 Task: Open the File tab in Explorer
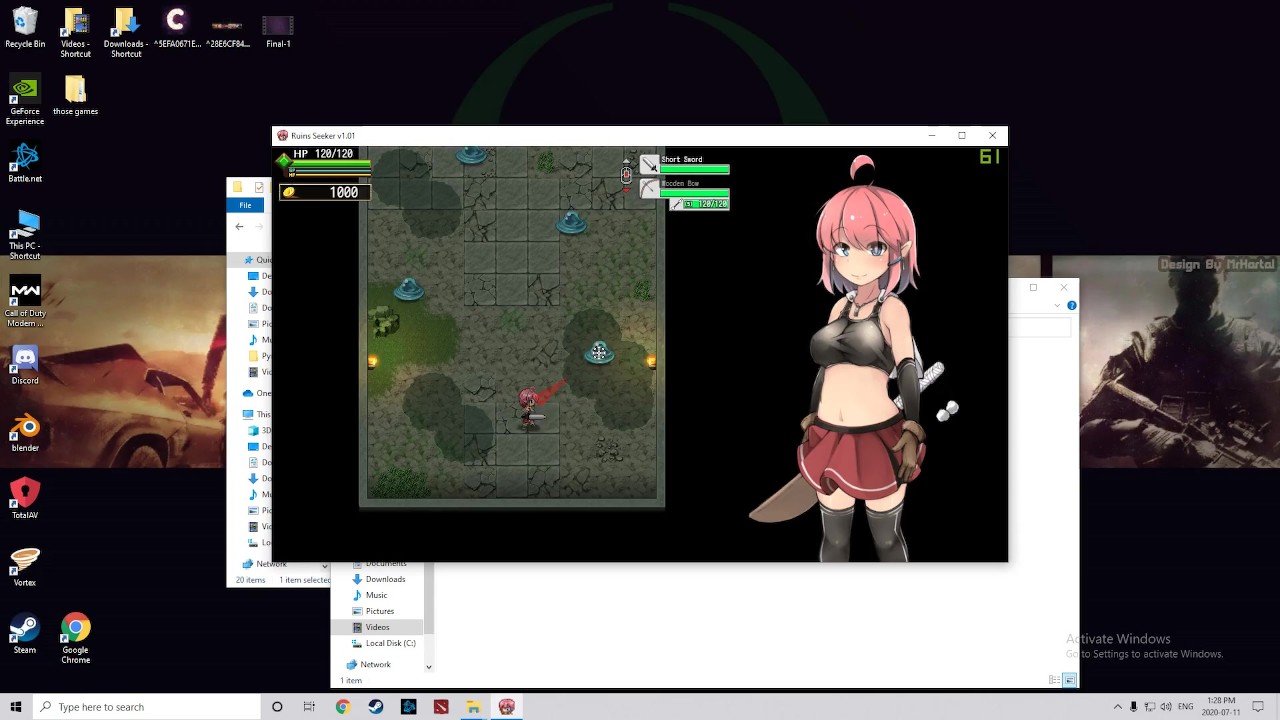tap(245, 205)
